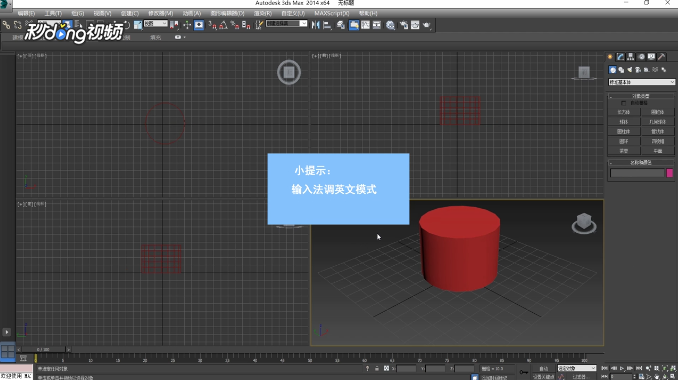Screen dimensions: 678x380
Task: Switch to the Motion panel tab
Action: (x=641, y=57)
